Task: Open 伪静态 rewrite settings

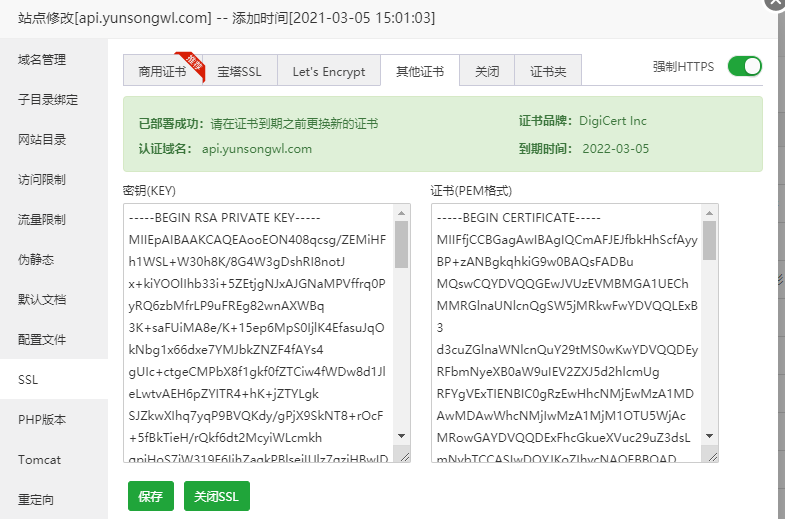Action: coord(36,260)
